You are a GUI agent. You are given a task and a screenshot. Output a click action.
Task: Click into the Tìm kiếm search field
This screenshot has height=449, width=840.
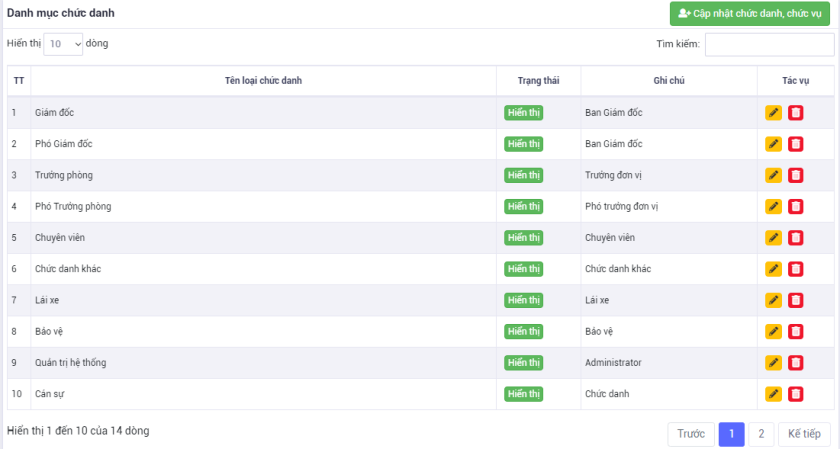(x=769, y=44)
